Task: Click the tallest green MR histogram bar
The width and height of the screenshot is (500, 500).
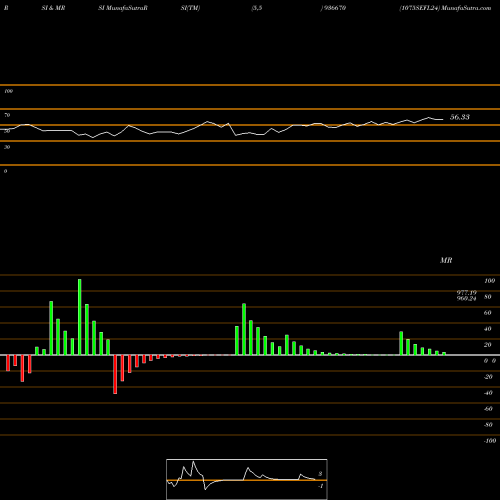Action: coord(80,317)
